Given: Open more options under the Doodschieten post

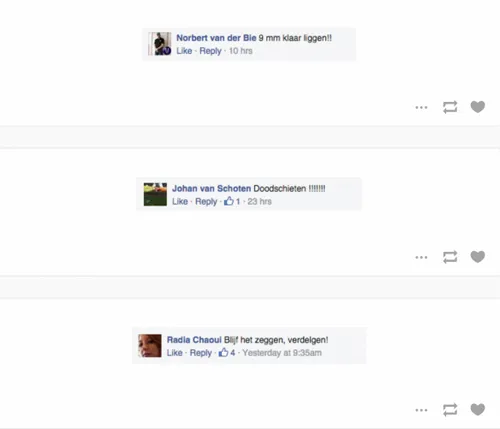Looking at the screenshot, I should click(421, 257).
